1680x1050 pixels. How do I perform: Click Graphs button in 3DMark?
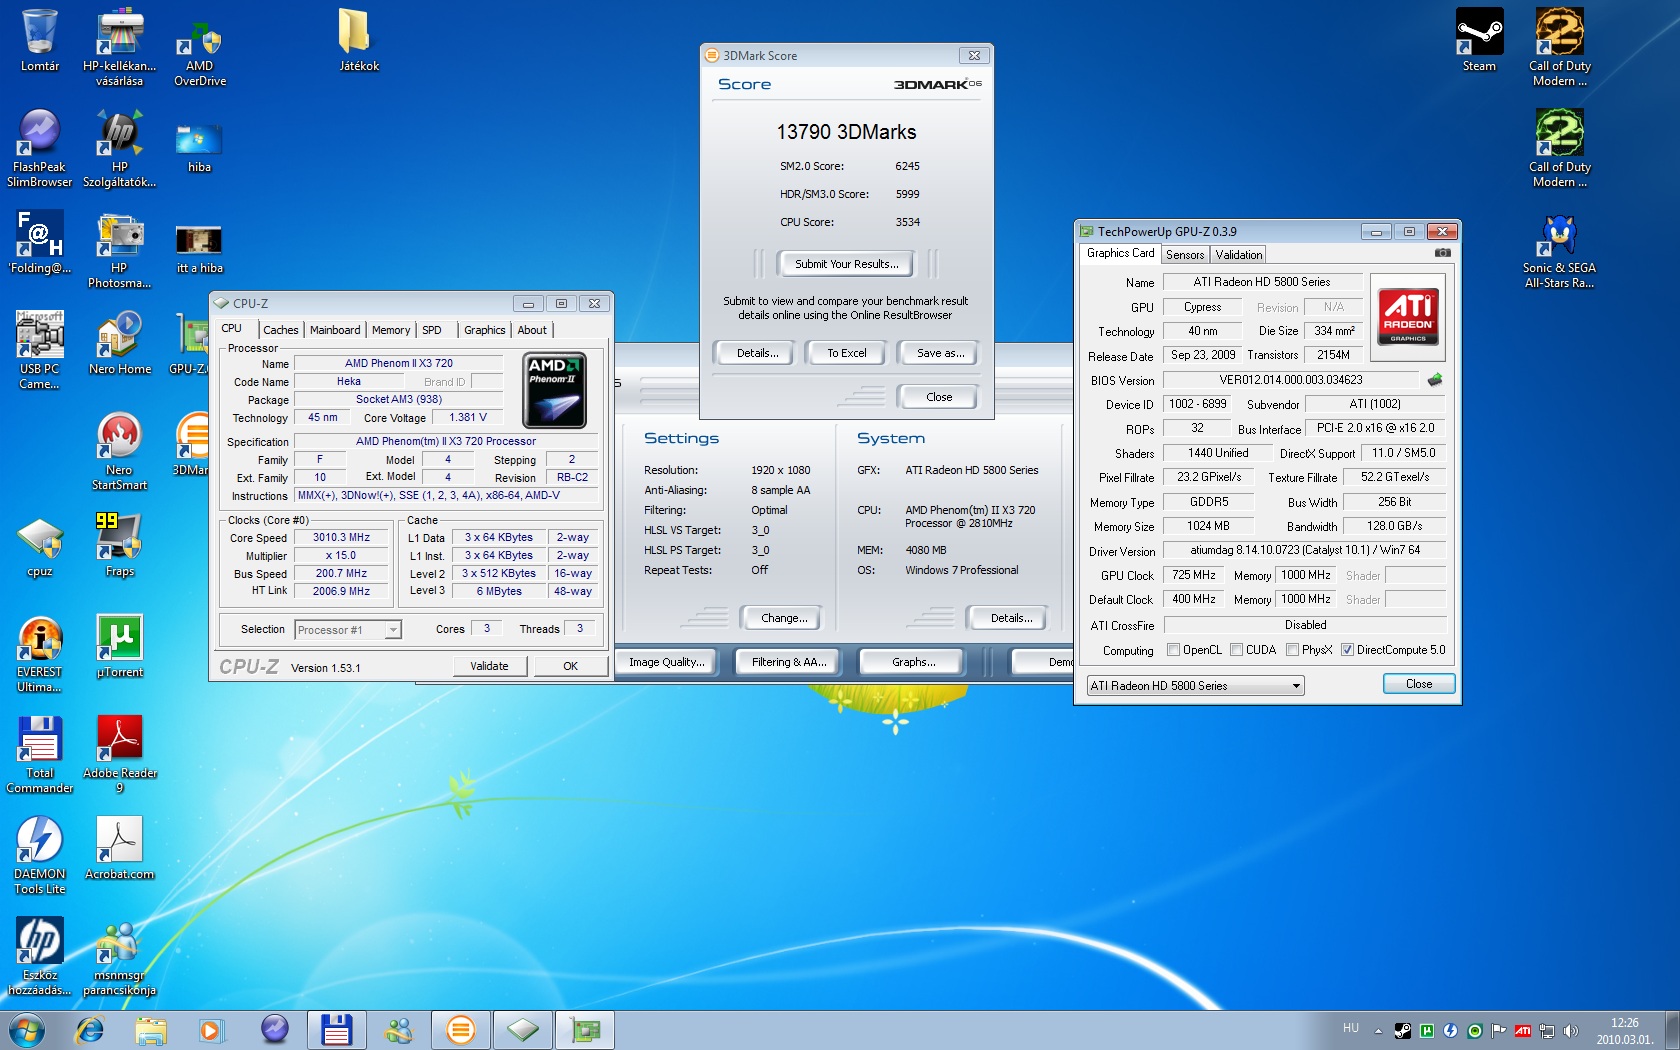[x=913, y=662]
